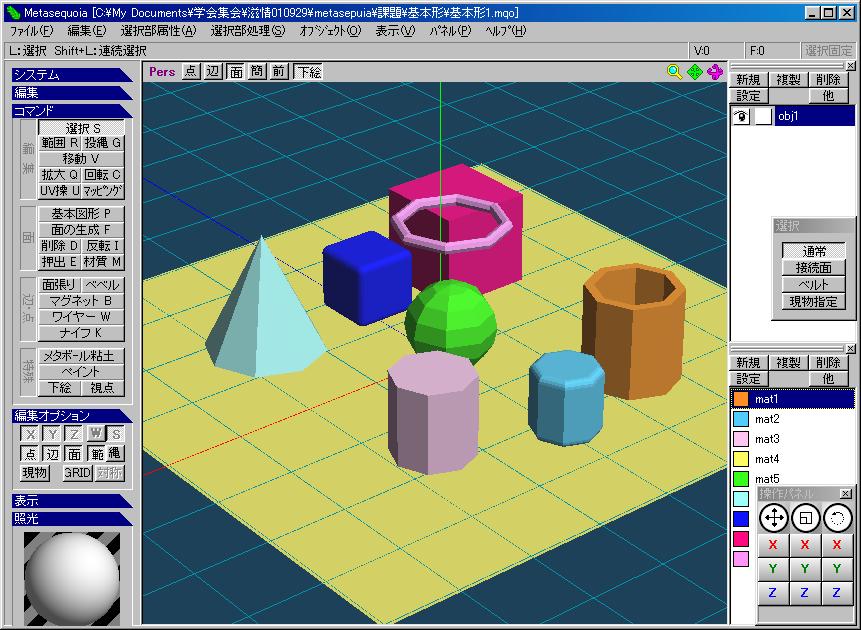Toggle 下絵 display in viewport header
This screenshot has height=630, width=861.
pos(308,71)
